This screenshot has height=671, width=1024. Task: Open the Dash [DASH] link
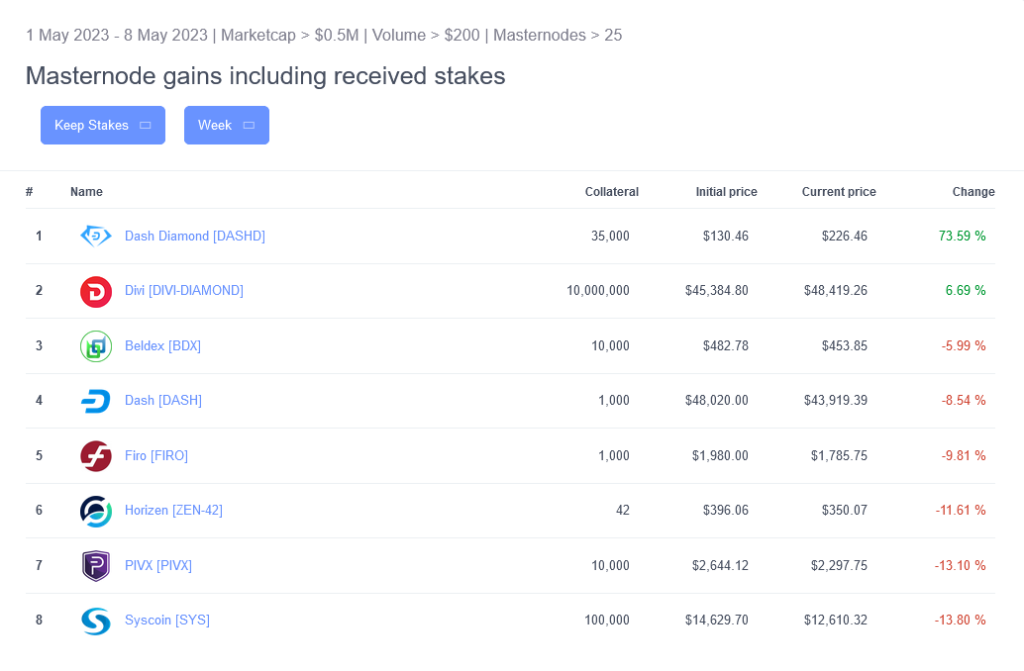[x=163, y=400]
